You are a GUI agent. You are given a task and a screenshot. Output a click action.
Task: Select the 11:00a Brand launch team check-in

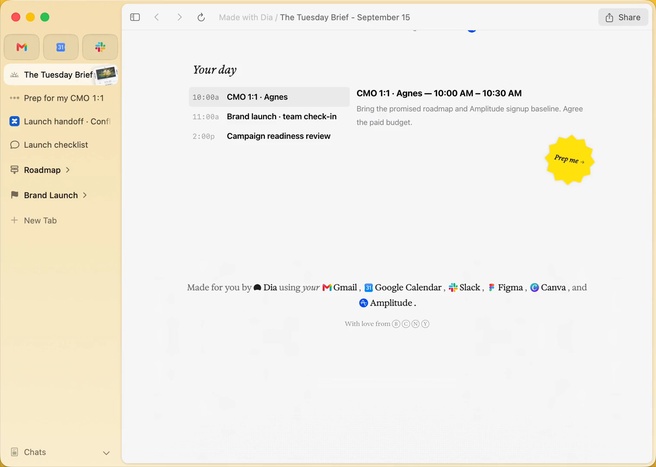269,117
